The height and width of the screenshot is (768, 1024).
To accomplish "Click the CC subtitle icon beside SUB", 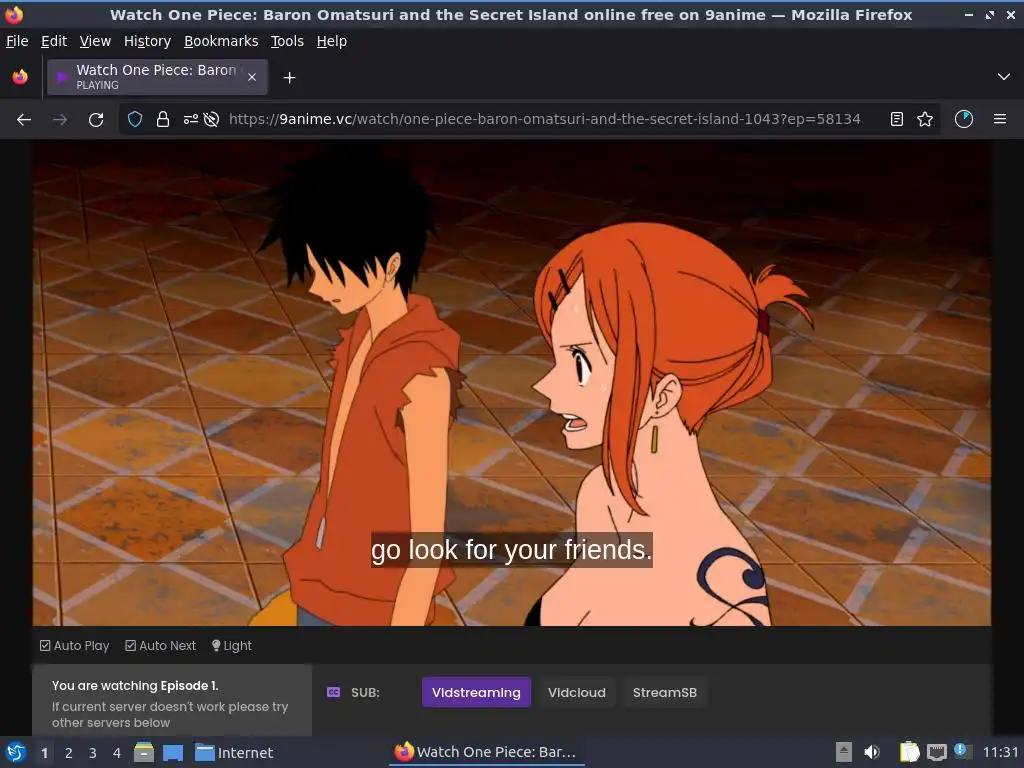I will (333, 692).
